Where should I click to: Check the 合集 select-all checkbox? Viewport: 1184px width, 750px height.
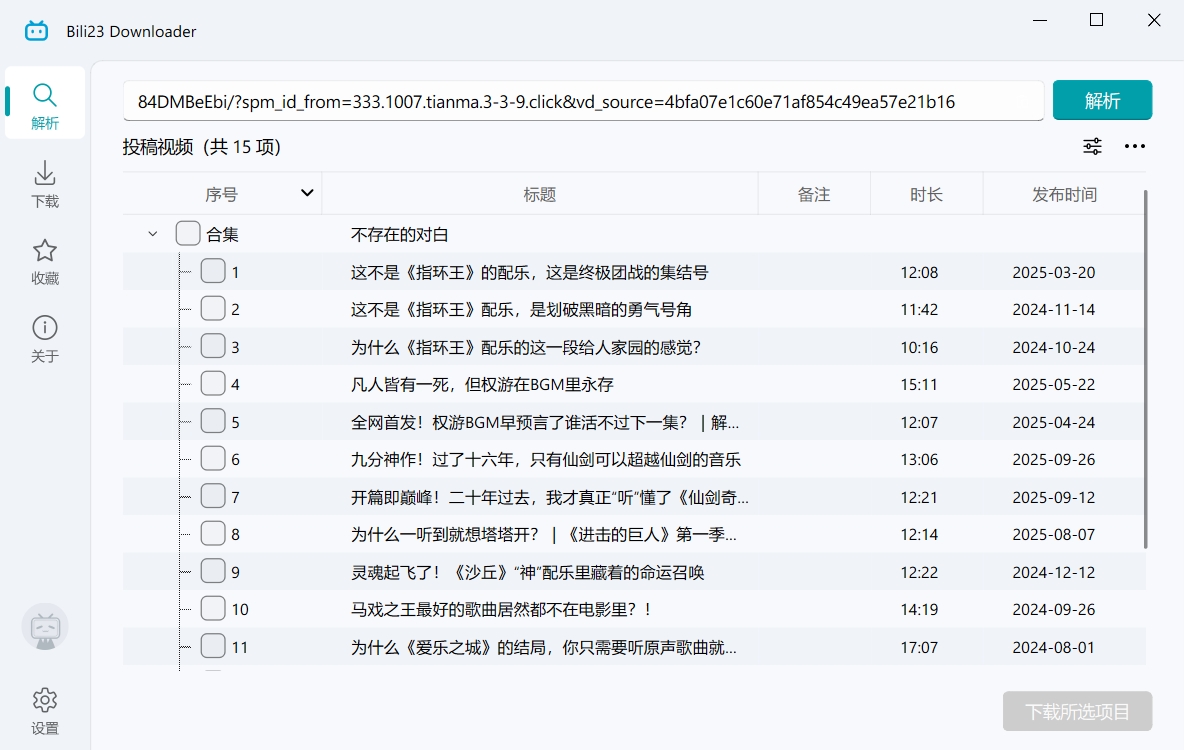pos(187,232)
